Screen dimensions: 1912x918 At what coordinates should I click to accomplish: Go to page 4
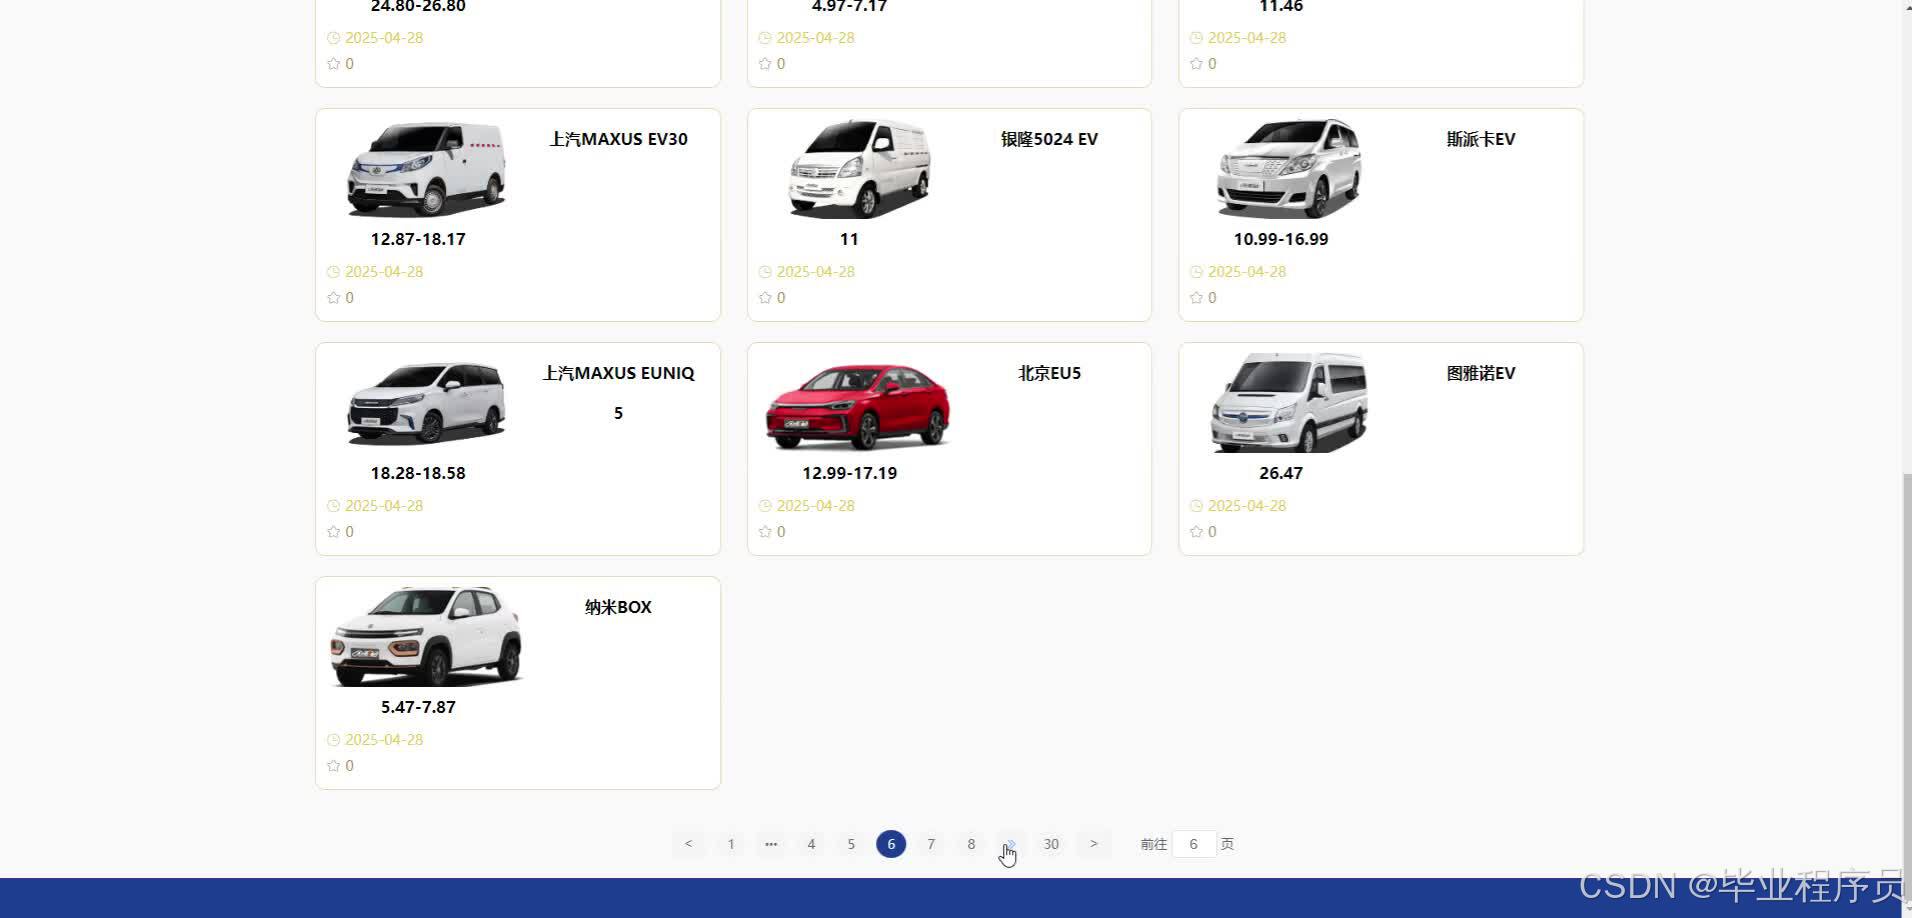click(811, 844)
